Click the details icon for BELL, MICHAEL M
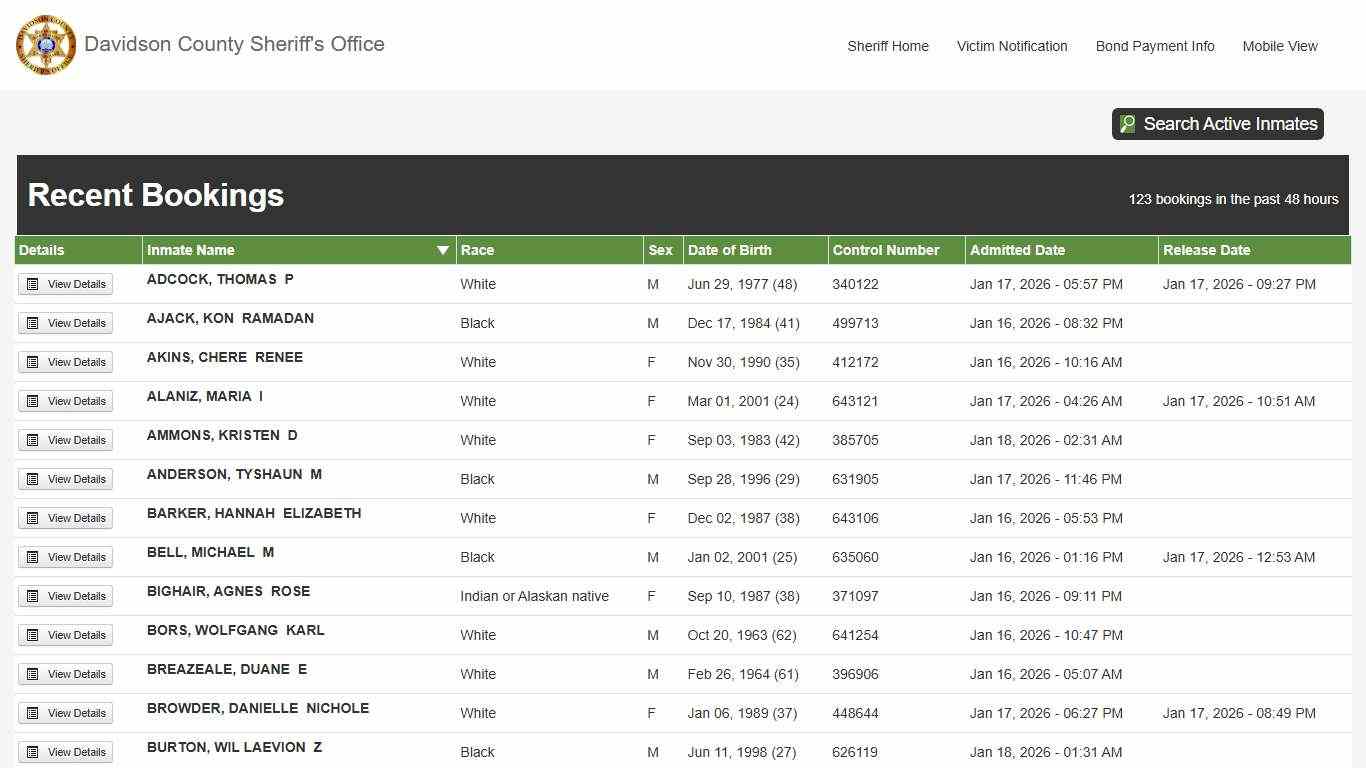Screen dimensions: 1366x768 [x=33, y=557]
